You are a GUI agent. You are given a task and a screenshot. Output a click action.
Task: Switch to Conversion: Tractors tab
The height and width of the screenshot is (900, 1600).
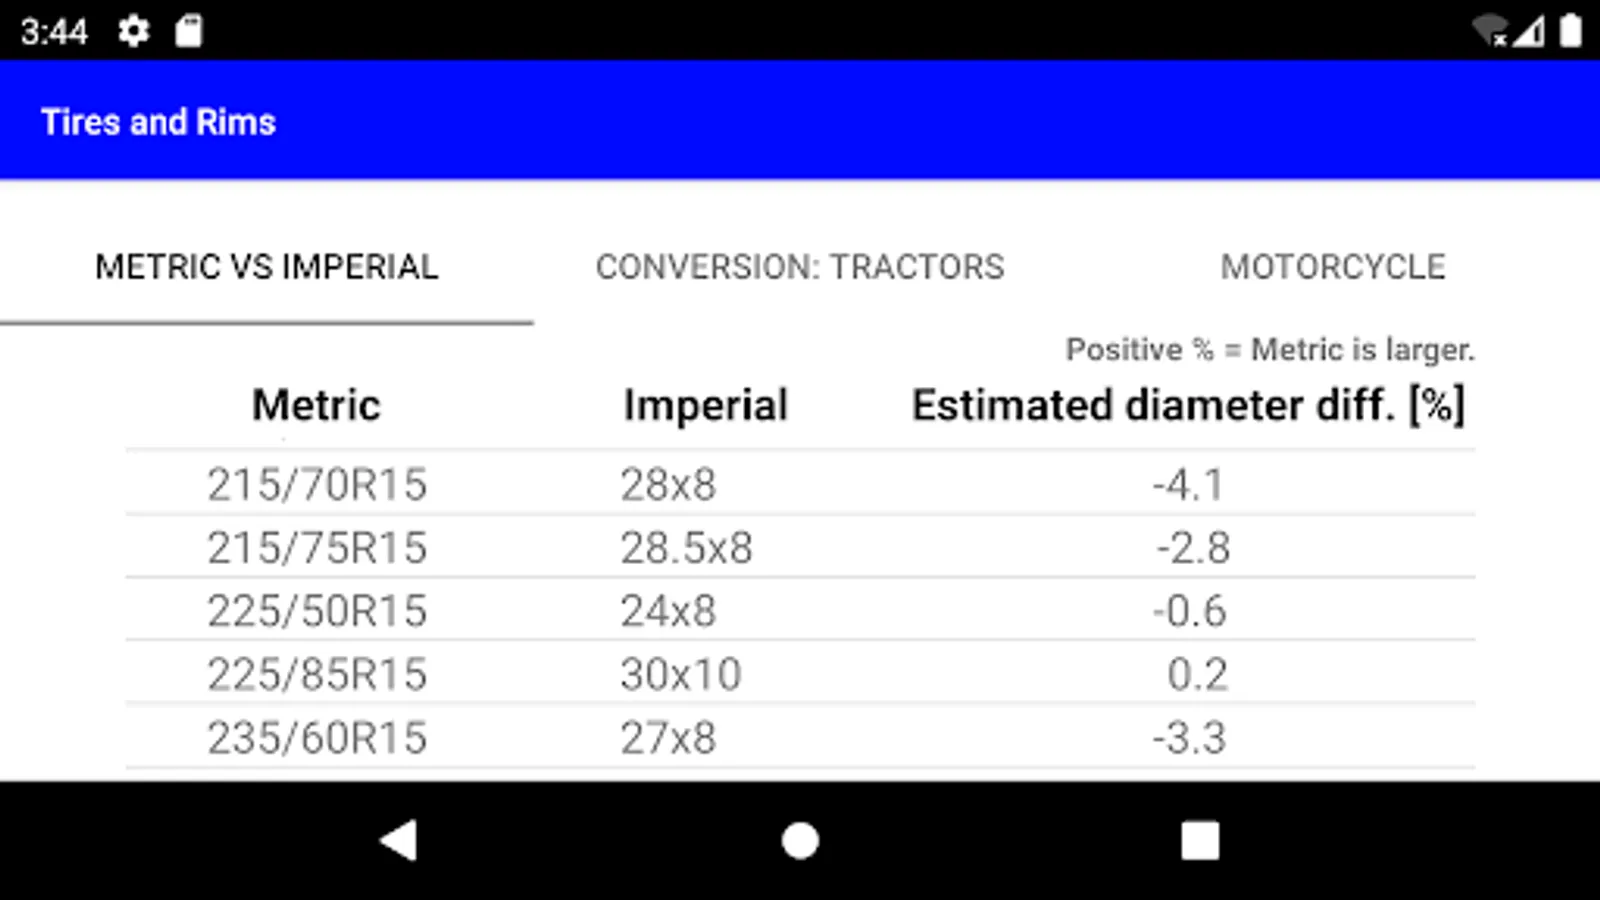tap(800, 267)
